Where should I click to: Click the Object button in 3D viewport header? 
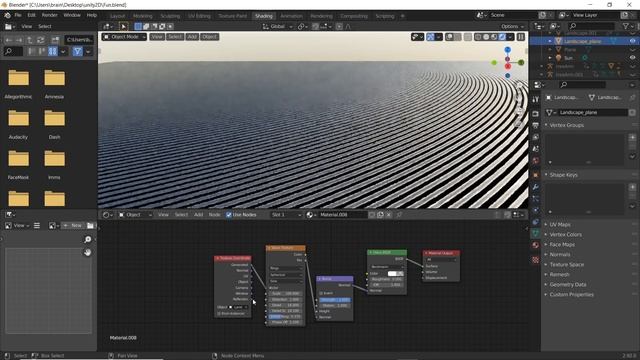click(x=209, y=37)
